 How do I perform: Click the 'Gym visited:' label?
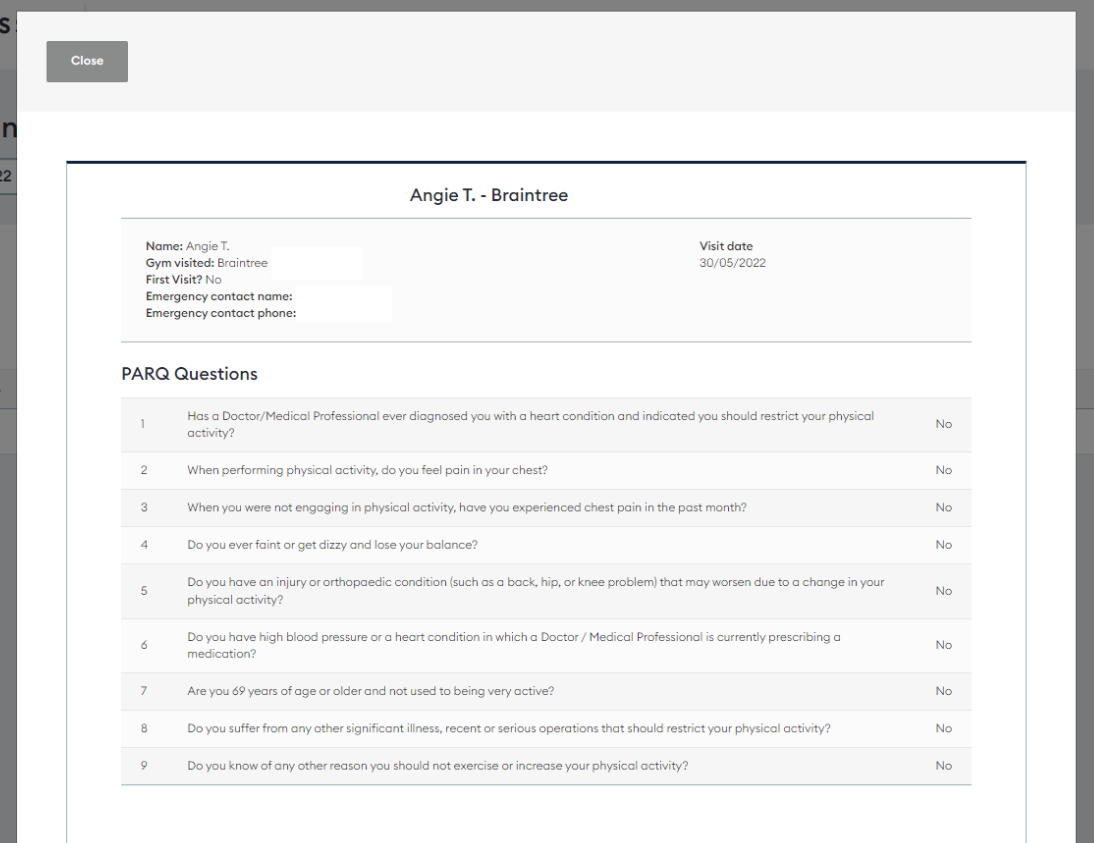[x=180, y=263]
